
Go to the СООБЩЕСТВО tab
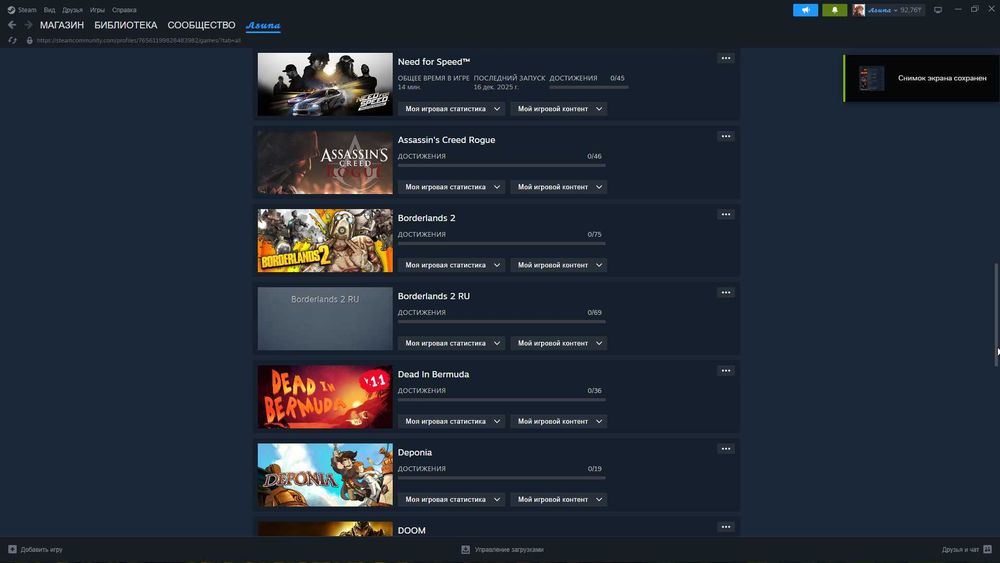click(202, 25)
